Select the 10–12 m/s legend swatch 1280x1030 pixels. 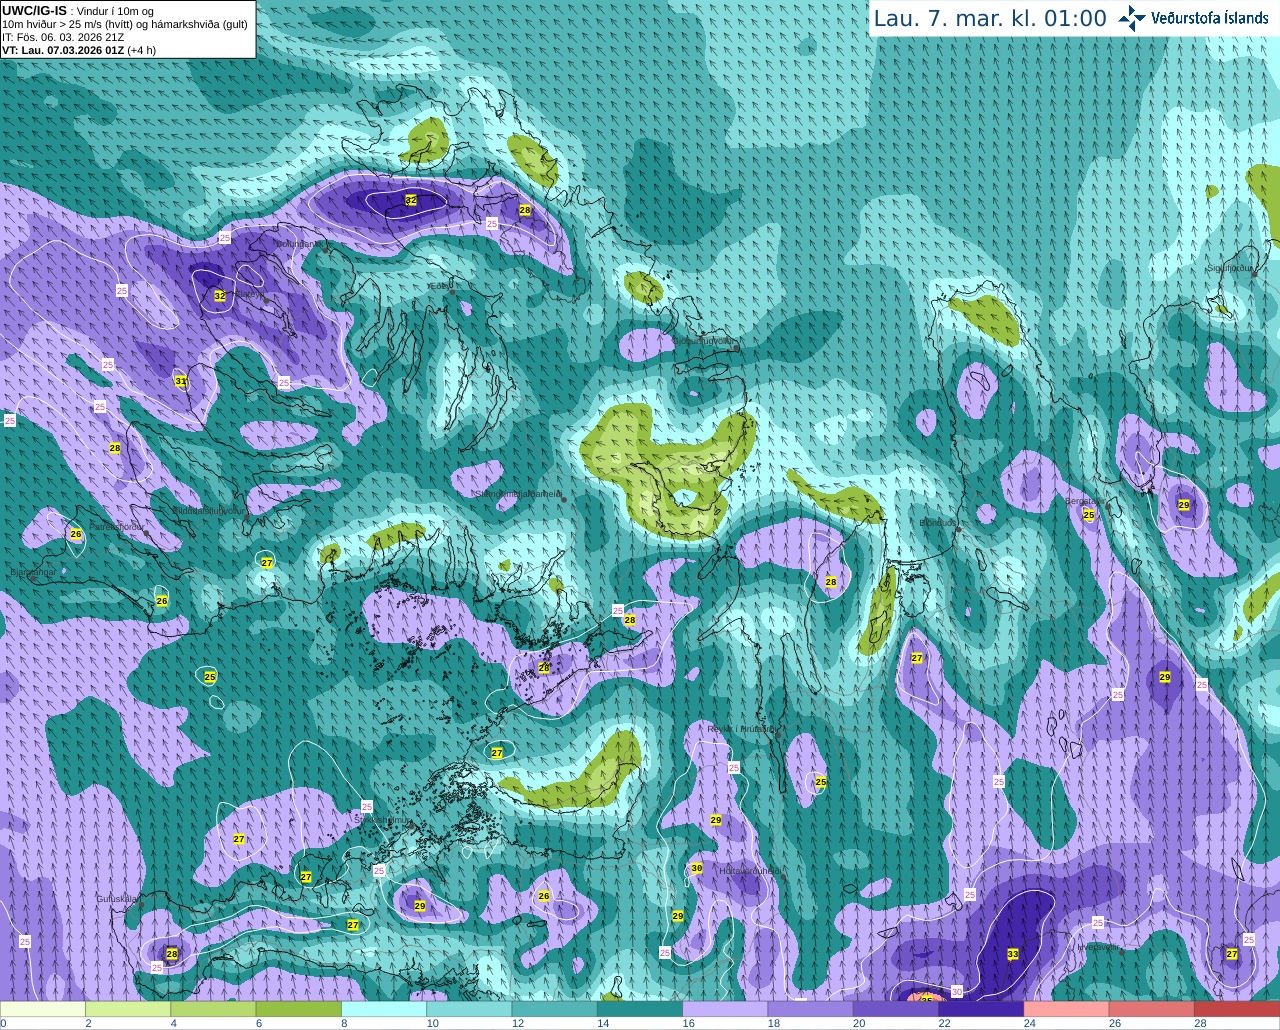(x=469, y=1009)
